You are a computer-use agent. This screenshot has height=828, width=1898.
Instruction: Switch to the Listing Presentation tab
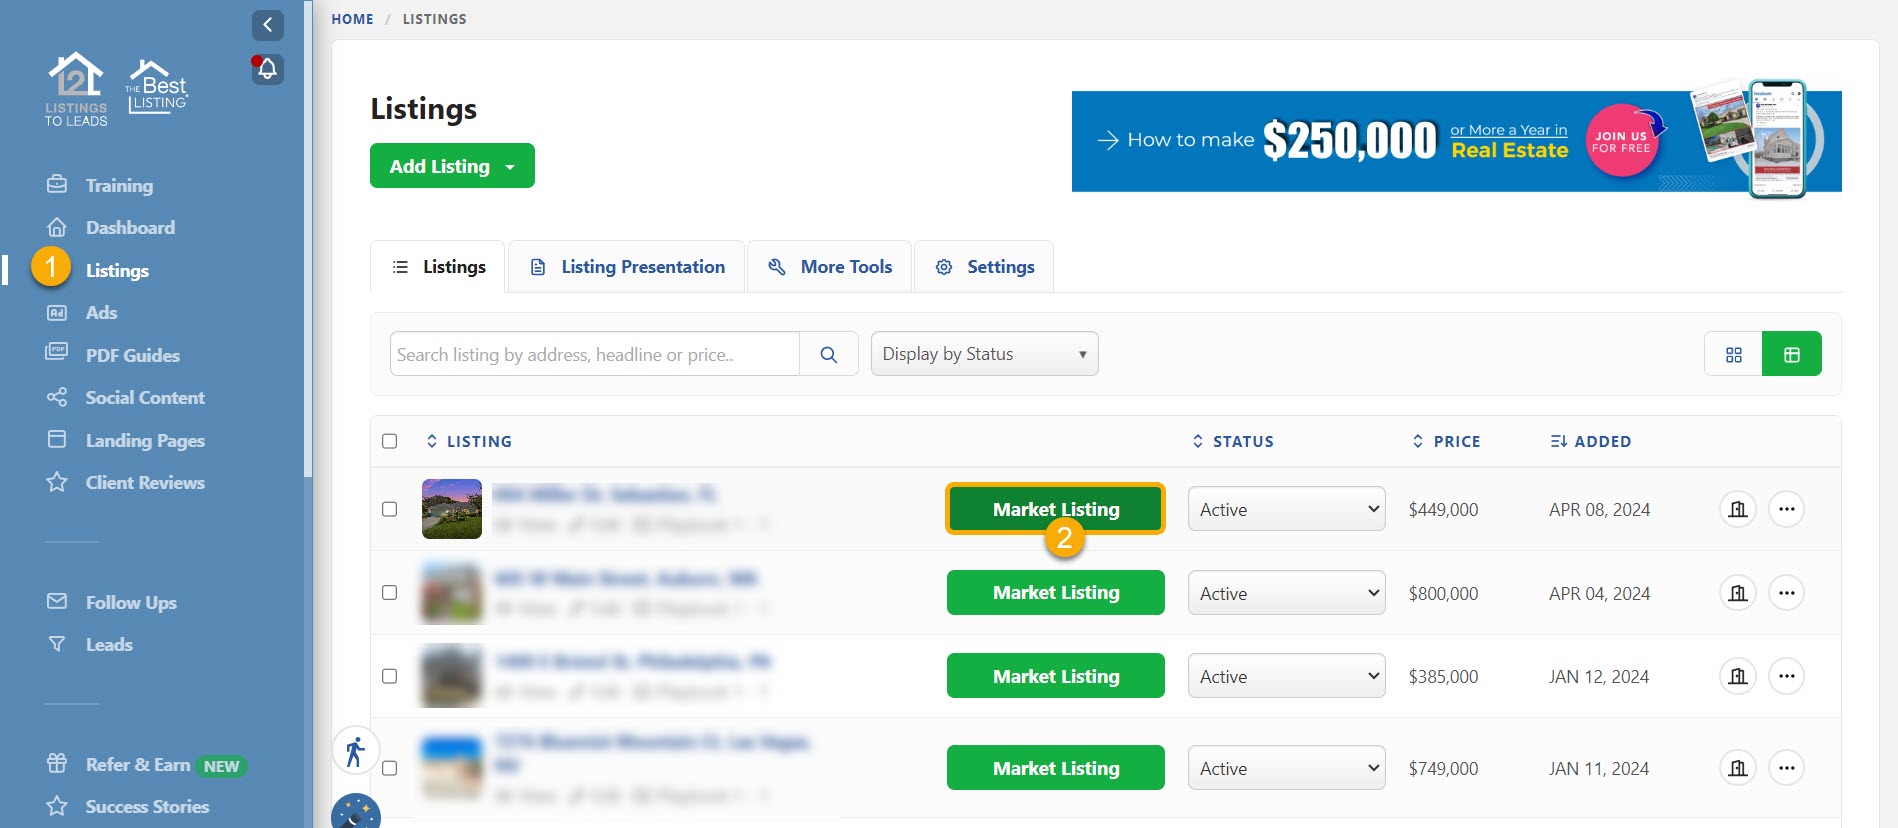[627, 267]
